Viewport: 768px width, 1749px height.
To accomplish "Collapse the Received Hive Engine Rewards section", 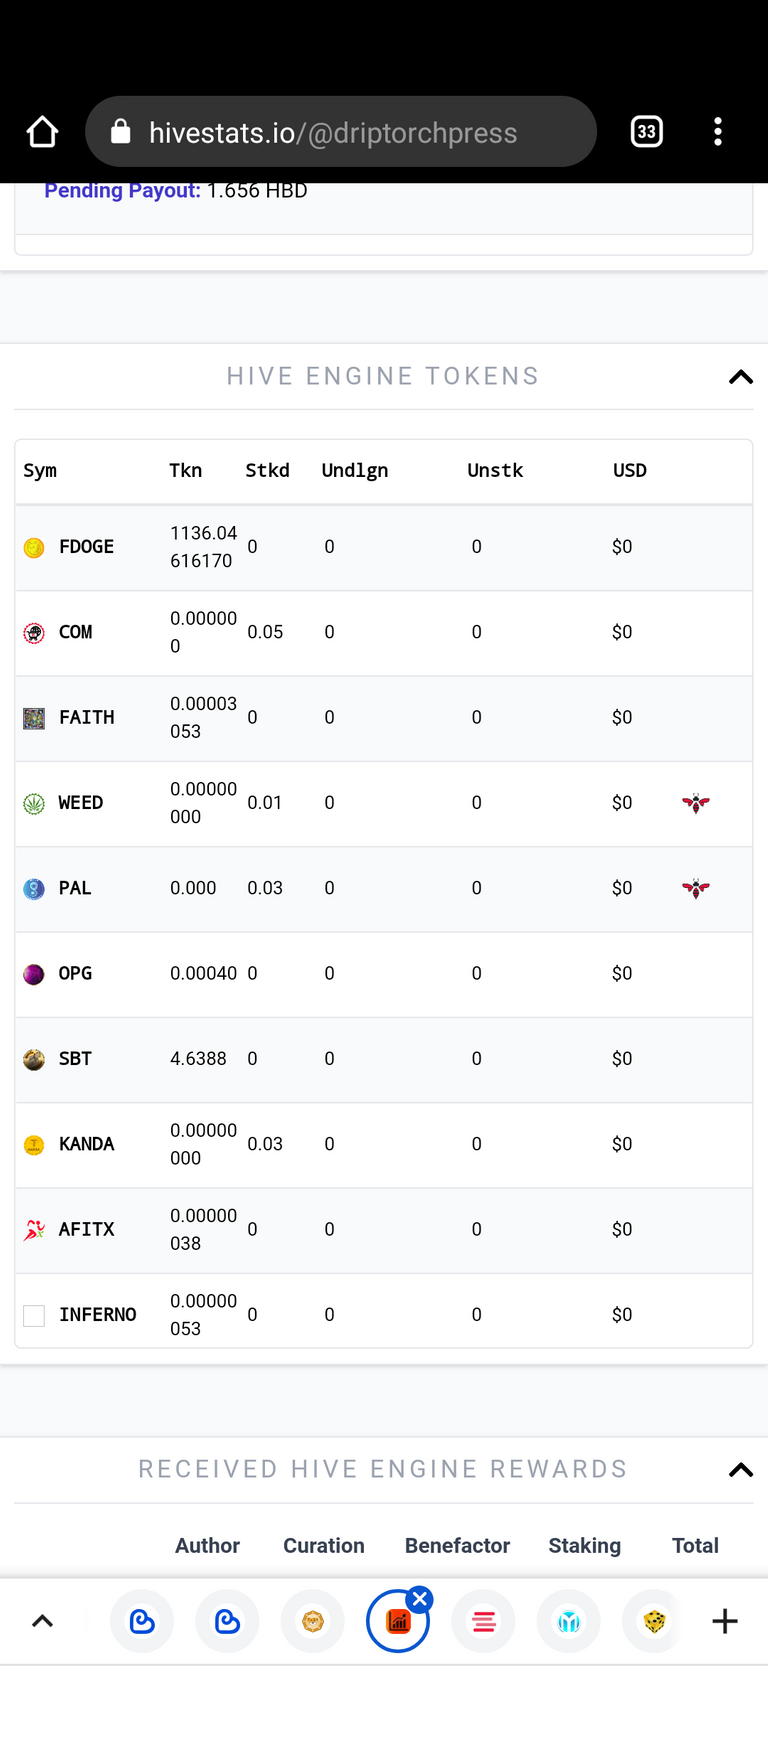I will tap(741, 1470).
